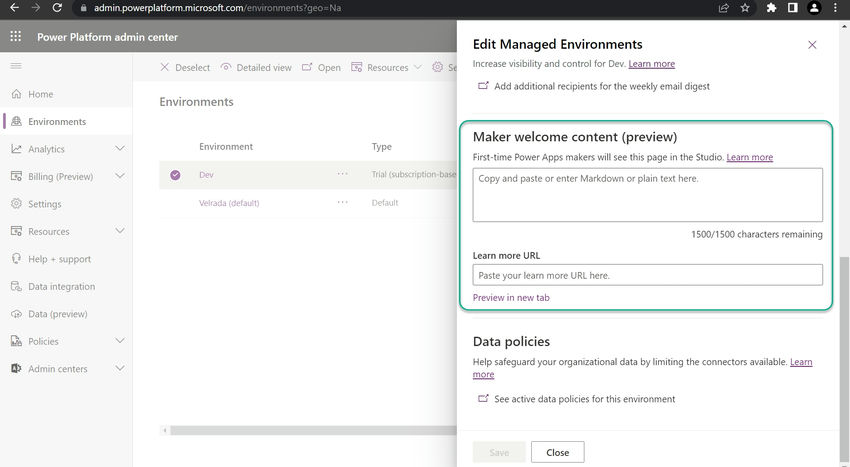This screenshot has width=850, height=467.
Task: Open the app launcher waffle icon
Action: tap(15, 37)
